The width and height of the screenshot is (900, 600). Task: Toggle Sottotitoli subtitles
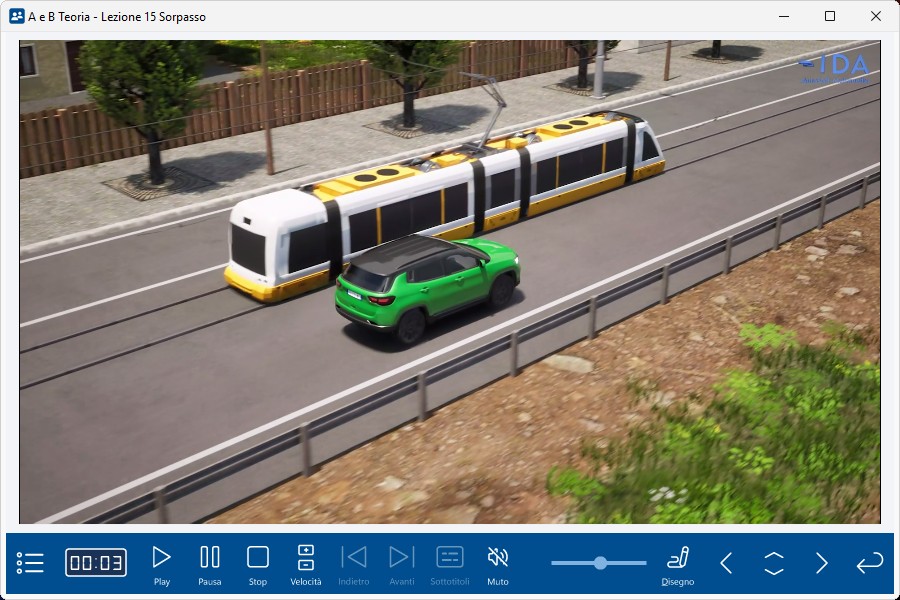click(x=450, y=564)
